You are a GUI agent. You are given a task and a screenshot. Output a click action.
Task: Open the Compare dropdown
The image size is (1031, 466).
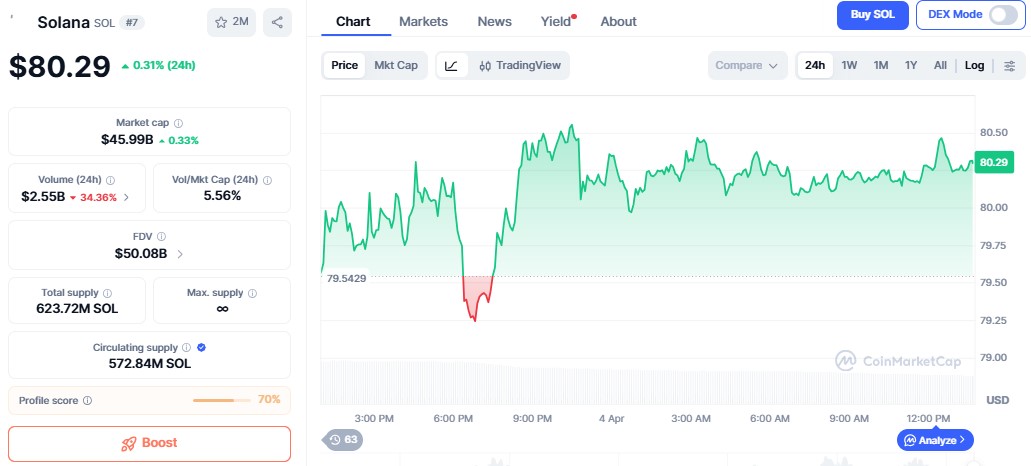[x=746, y=66]
